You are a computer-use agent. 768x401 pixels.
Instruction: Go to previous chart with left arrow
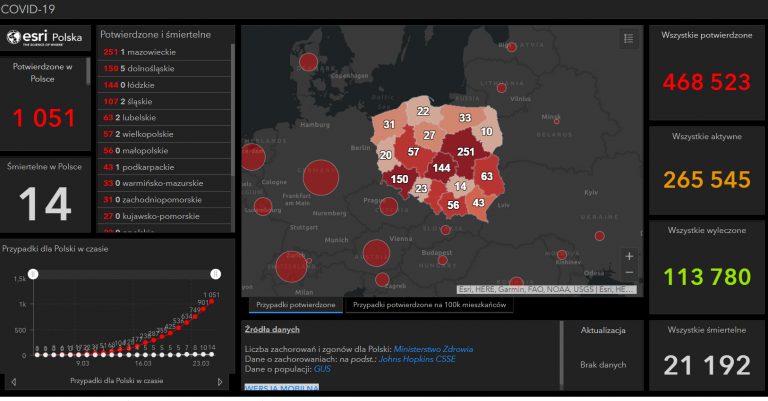pyautogui.click(x=14, y=381)
